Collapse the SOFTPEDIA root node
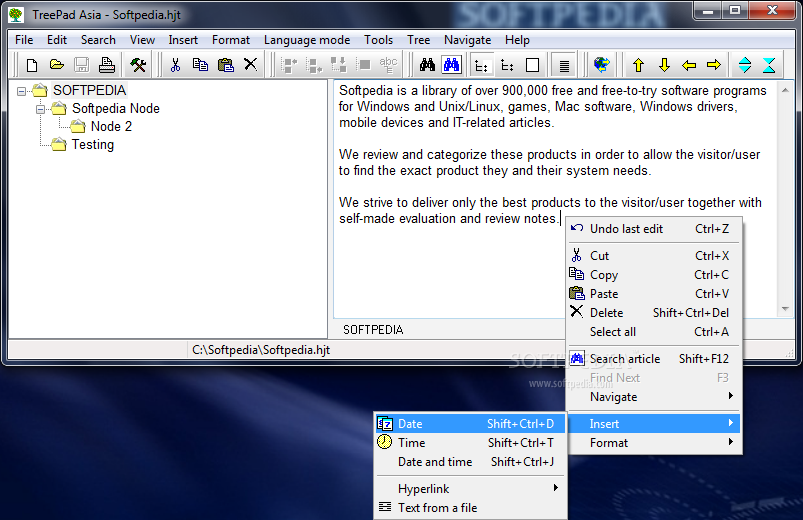The image size is (803, 520). [21, 92]
